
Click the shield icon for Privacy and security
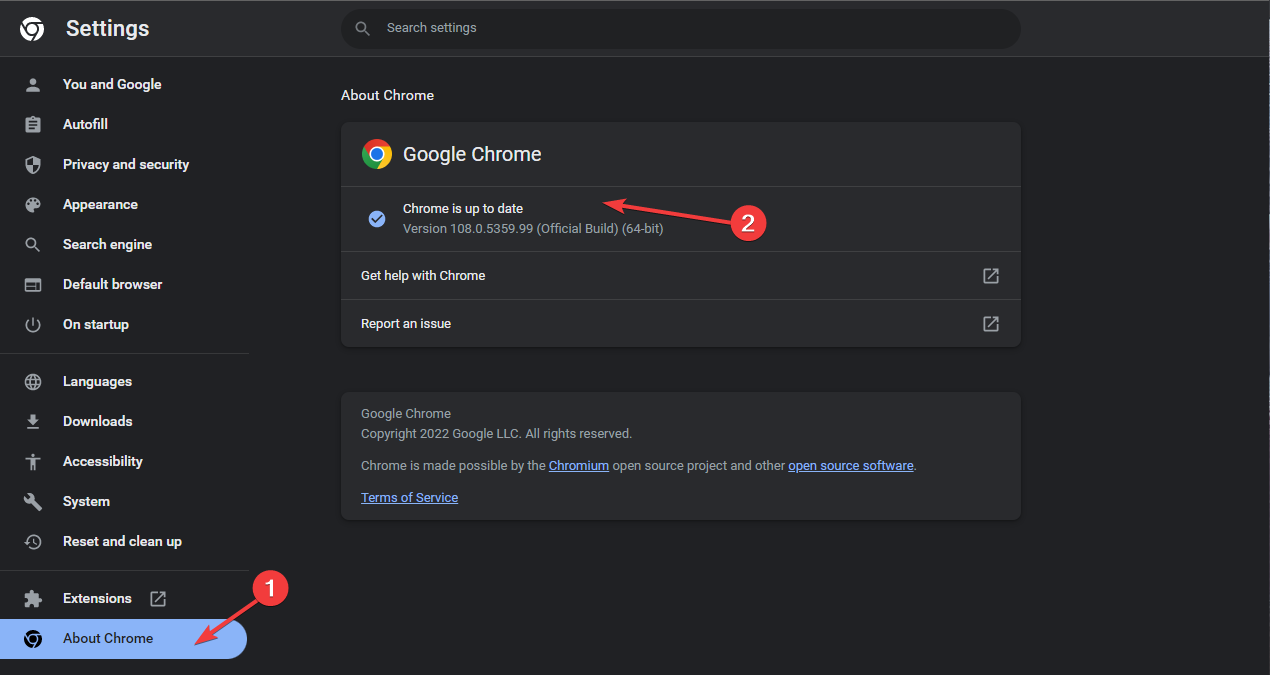(33, 164)
